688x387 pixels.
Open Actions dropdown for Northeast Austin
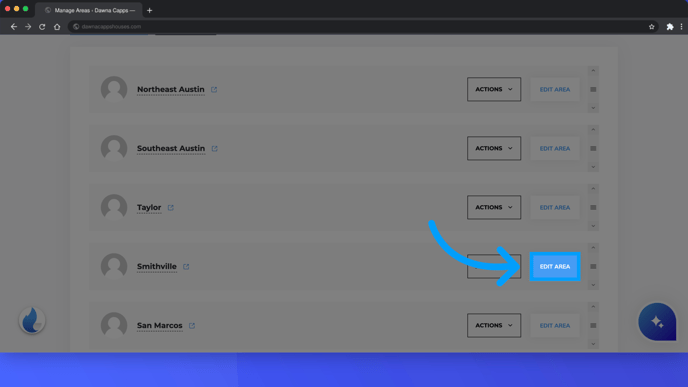[x=494, y=89]
